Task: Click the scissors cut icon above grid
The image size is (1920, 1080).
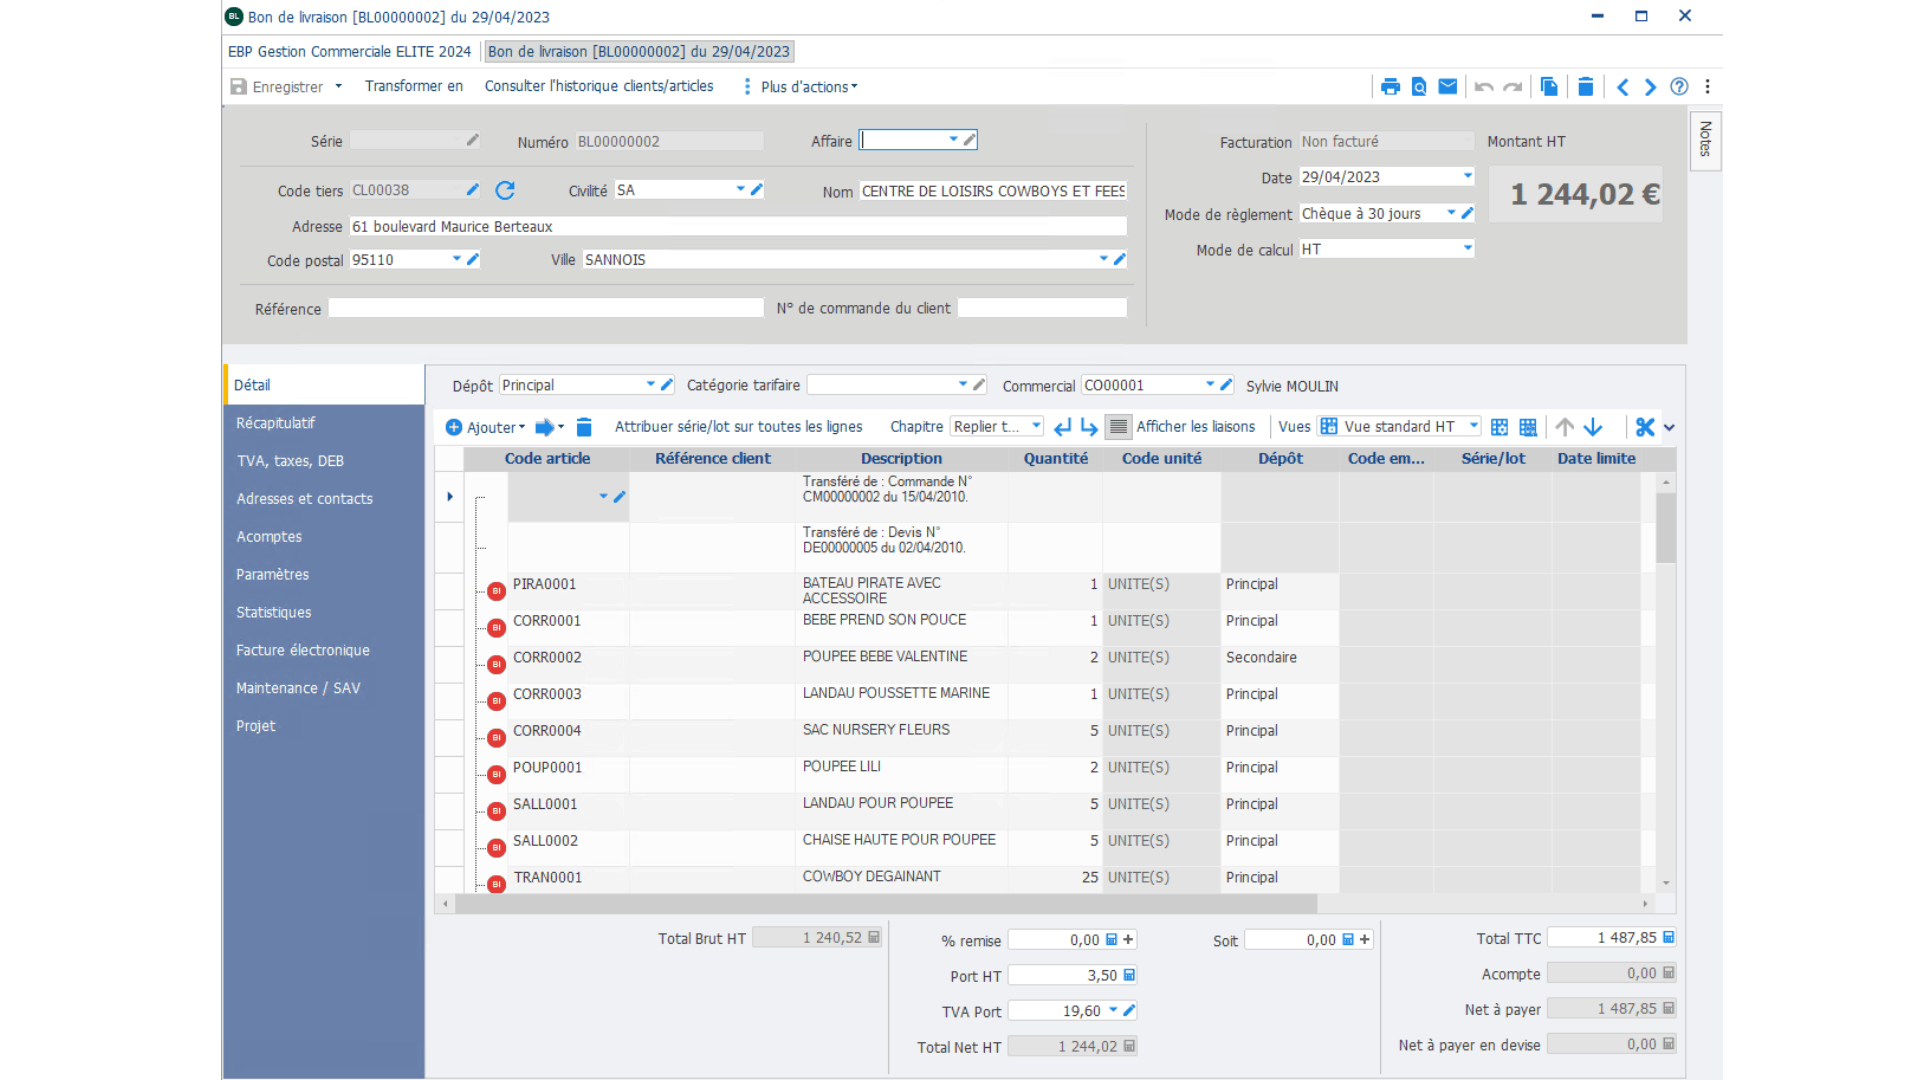Action: coord(1644,427)
